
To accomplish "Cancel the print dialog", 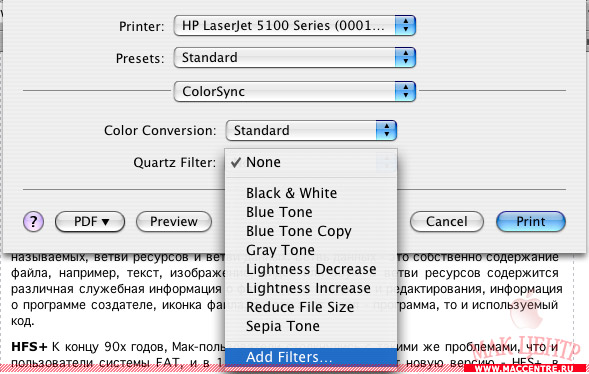I will click(x=447, y=222).
